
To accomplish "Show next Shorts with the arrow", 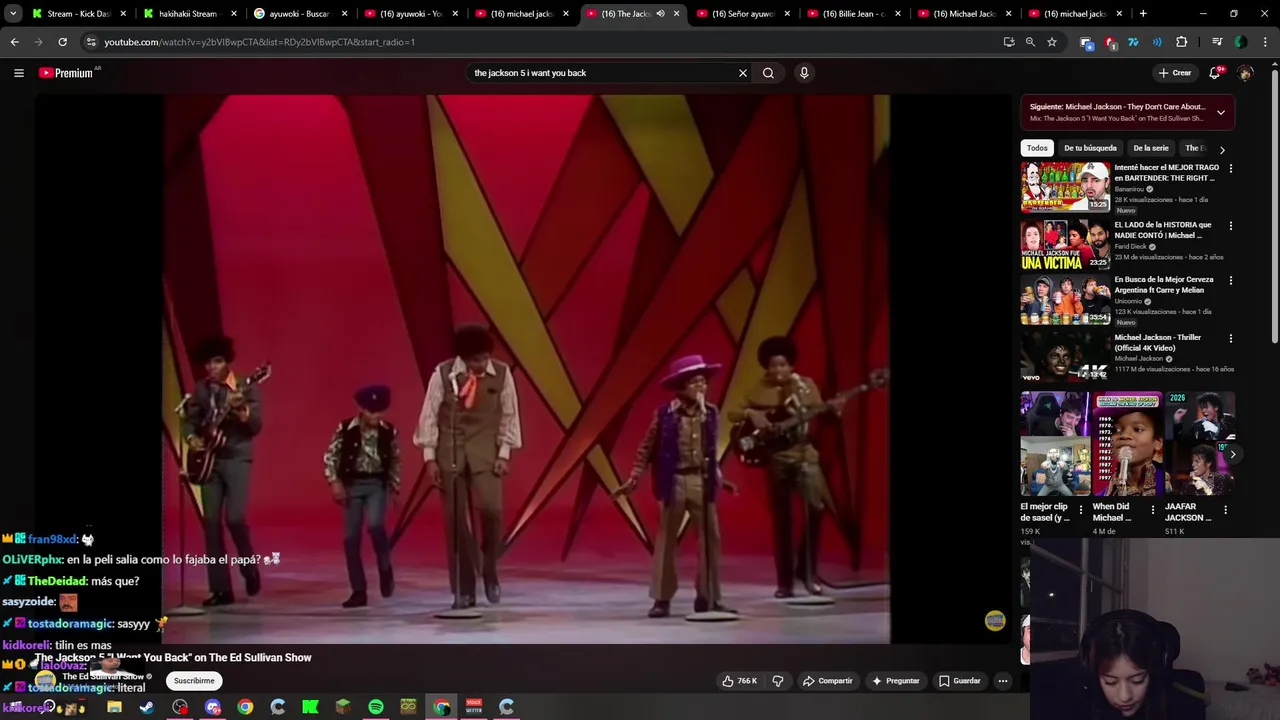I will [1232, 454].
